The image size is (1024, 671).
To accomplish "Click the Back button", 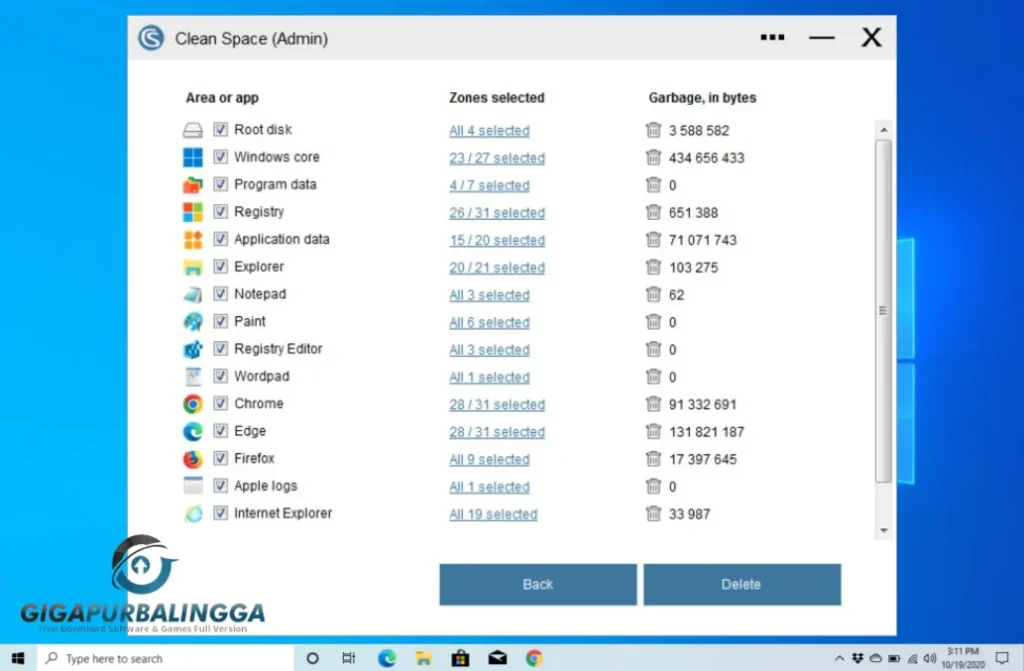I will pos(537,584).
